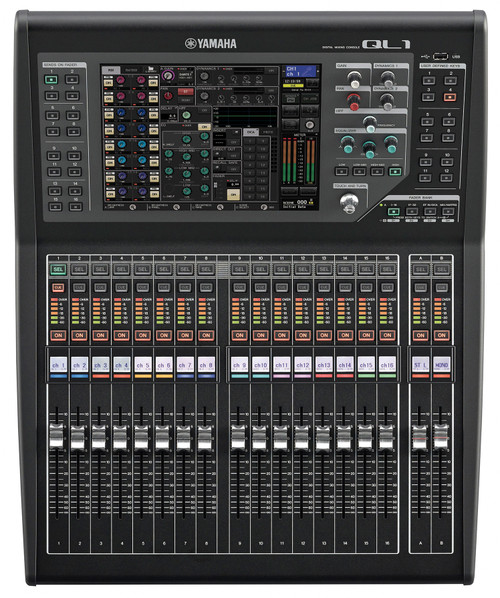Toggle the lit Sends On Fader key 1
This screenshot has width=500, height=598.
[x=51, y=79]
